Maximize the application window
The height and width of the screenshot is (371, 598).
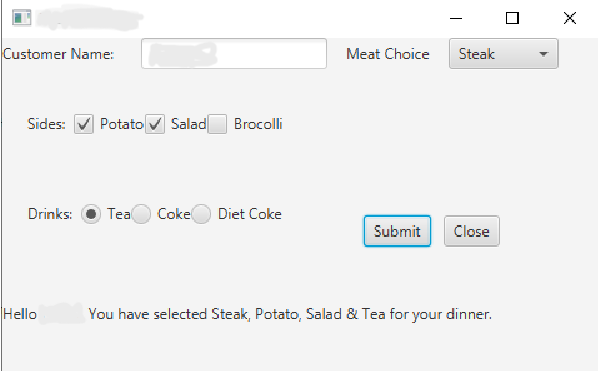click(512, 18)
